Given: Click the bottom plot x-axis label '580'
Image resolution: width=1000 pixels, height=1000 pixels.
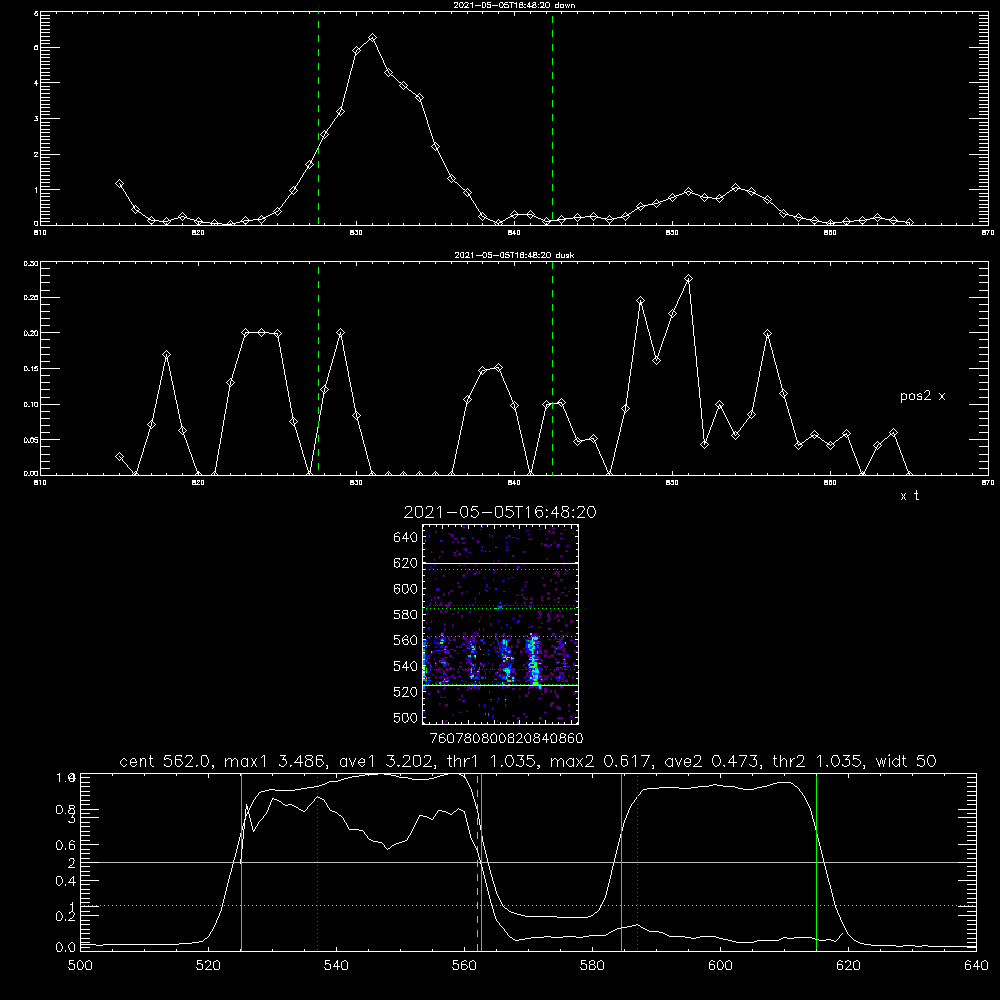Looking at the screenshot, I should 592,966.
